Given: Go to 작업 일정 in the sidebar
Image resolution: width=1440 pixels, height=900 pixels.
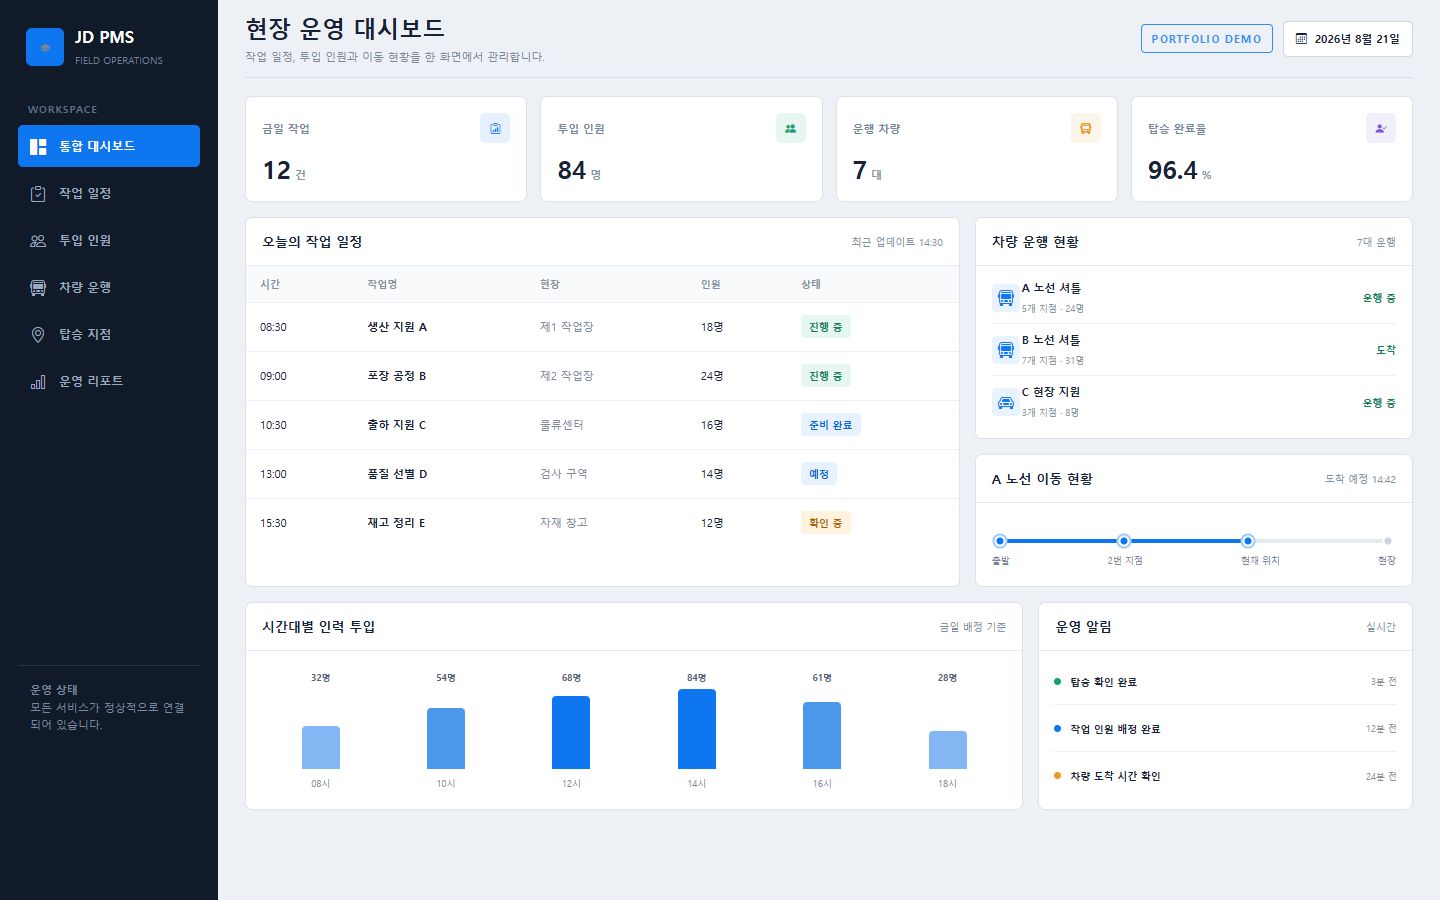Looking at the screenshot, I should point(109,193).
